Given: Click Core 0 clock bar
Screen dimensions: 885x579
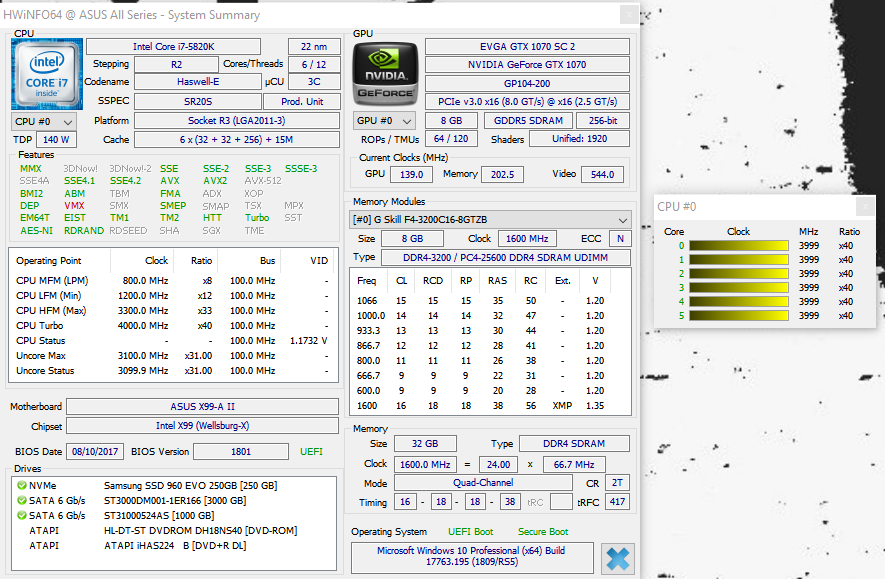Looking at the screenshot, I should point(738,245).
